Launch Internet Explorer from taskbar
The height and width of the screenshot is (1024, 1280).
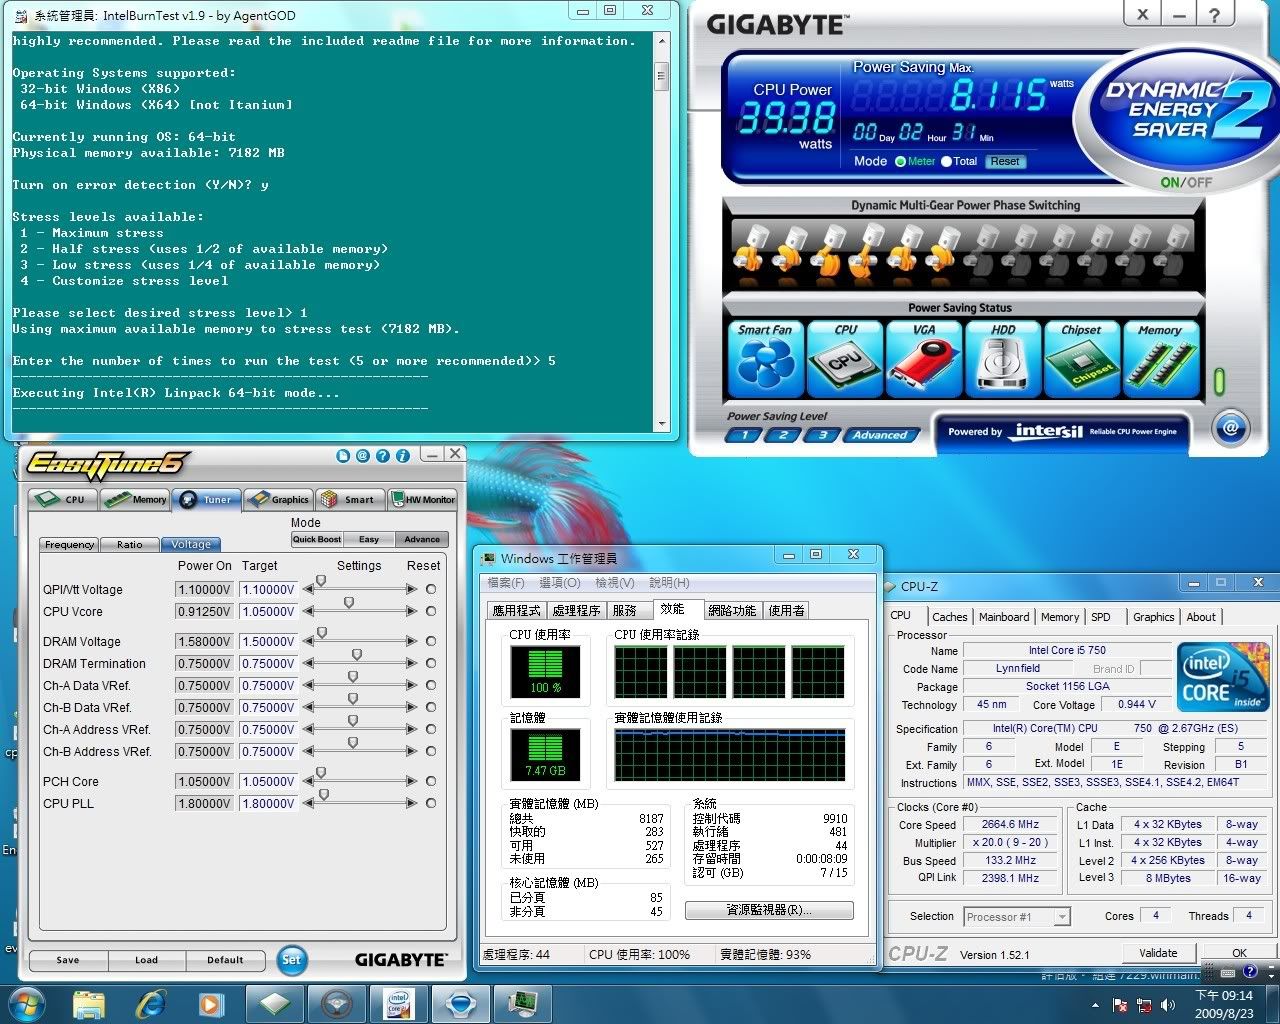pos(151,1003)
